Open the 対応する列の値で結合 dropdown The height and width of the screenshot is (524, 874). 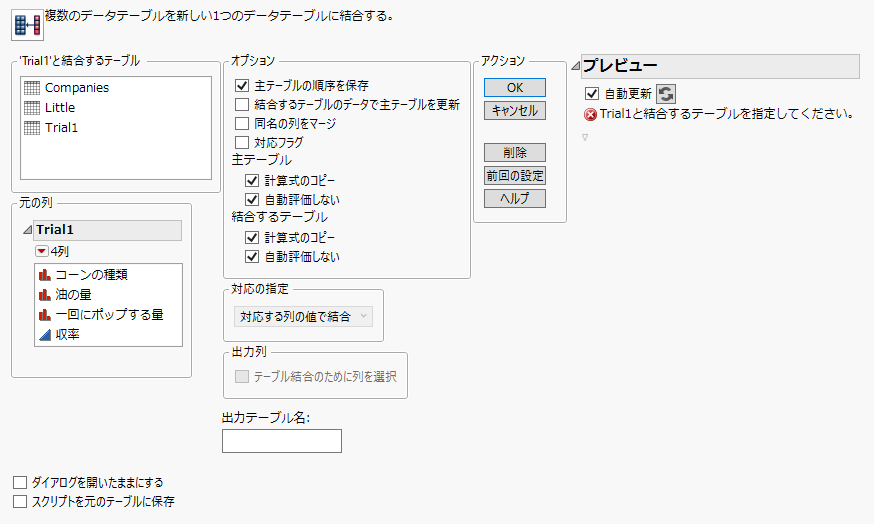[x=303, y=317]
